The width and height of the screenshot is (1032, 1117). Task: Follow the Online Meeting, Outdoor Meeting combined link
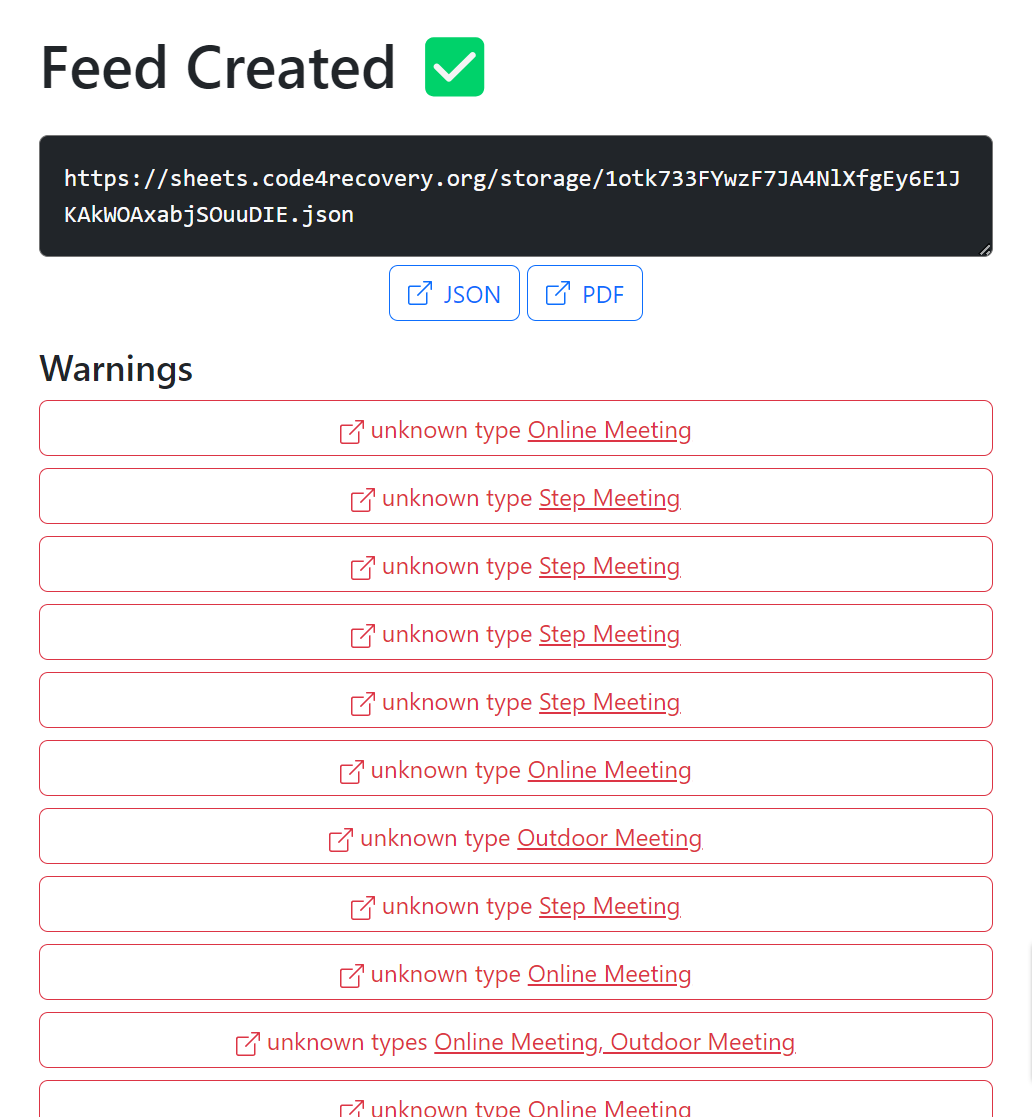point(614,1042)
